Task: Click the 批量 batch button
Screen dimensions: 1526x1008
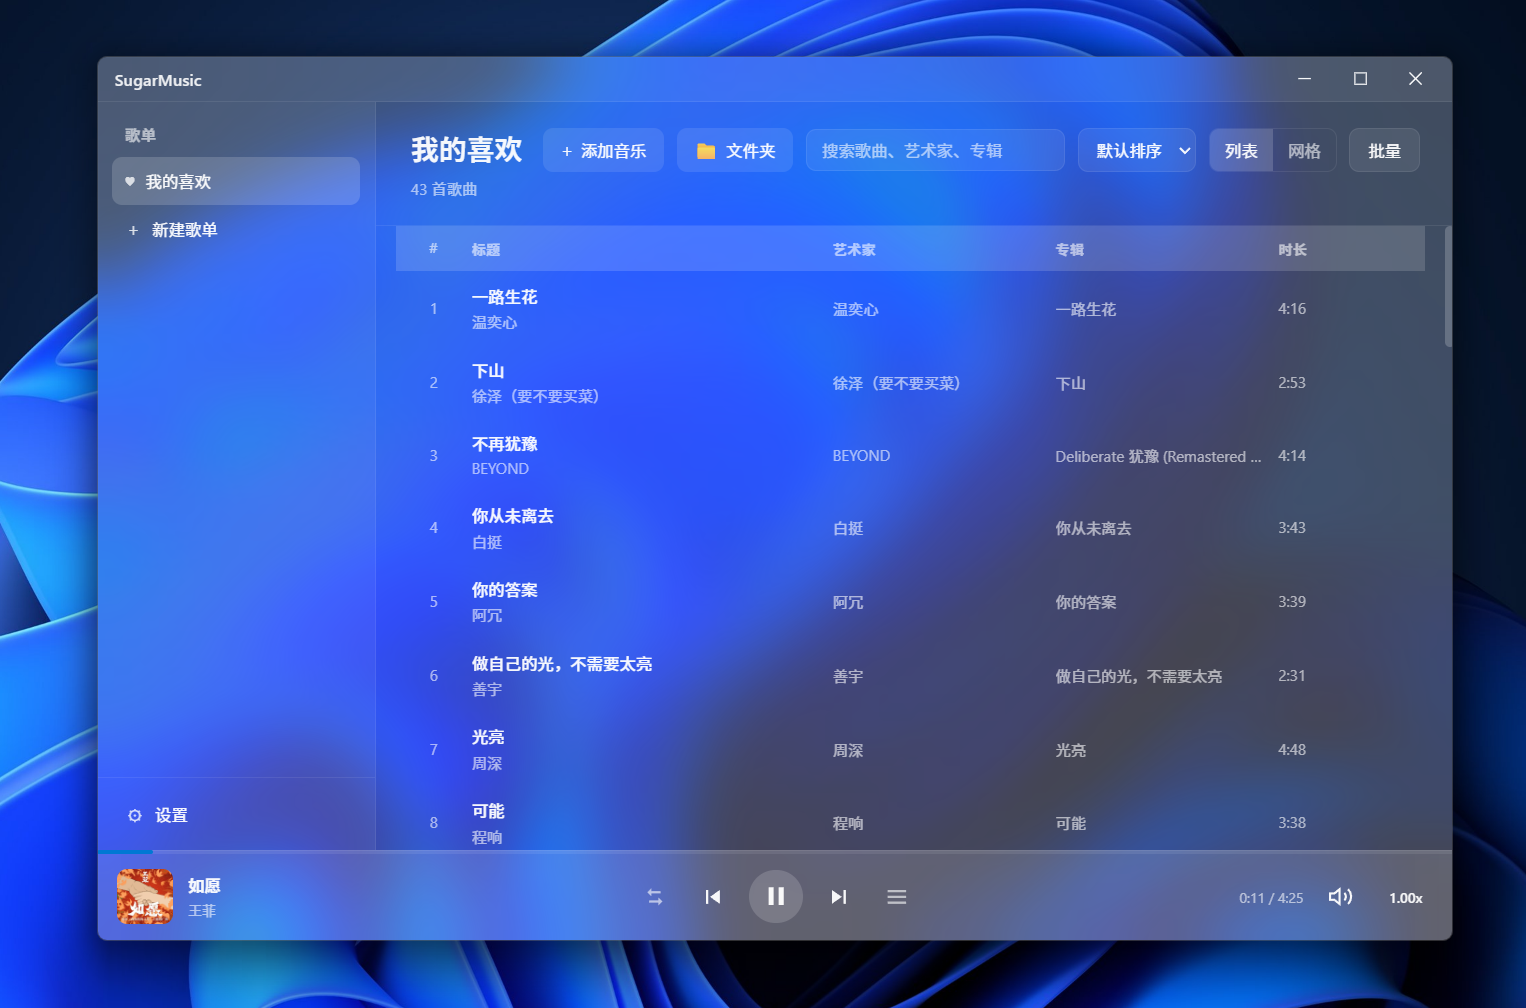Action: (x=1384, y=150)
